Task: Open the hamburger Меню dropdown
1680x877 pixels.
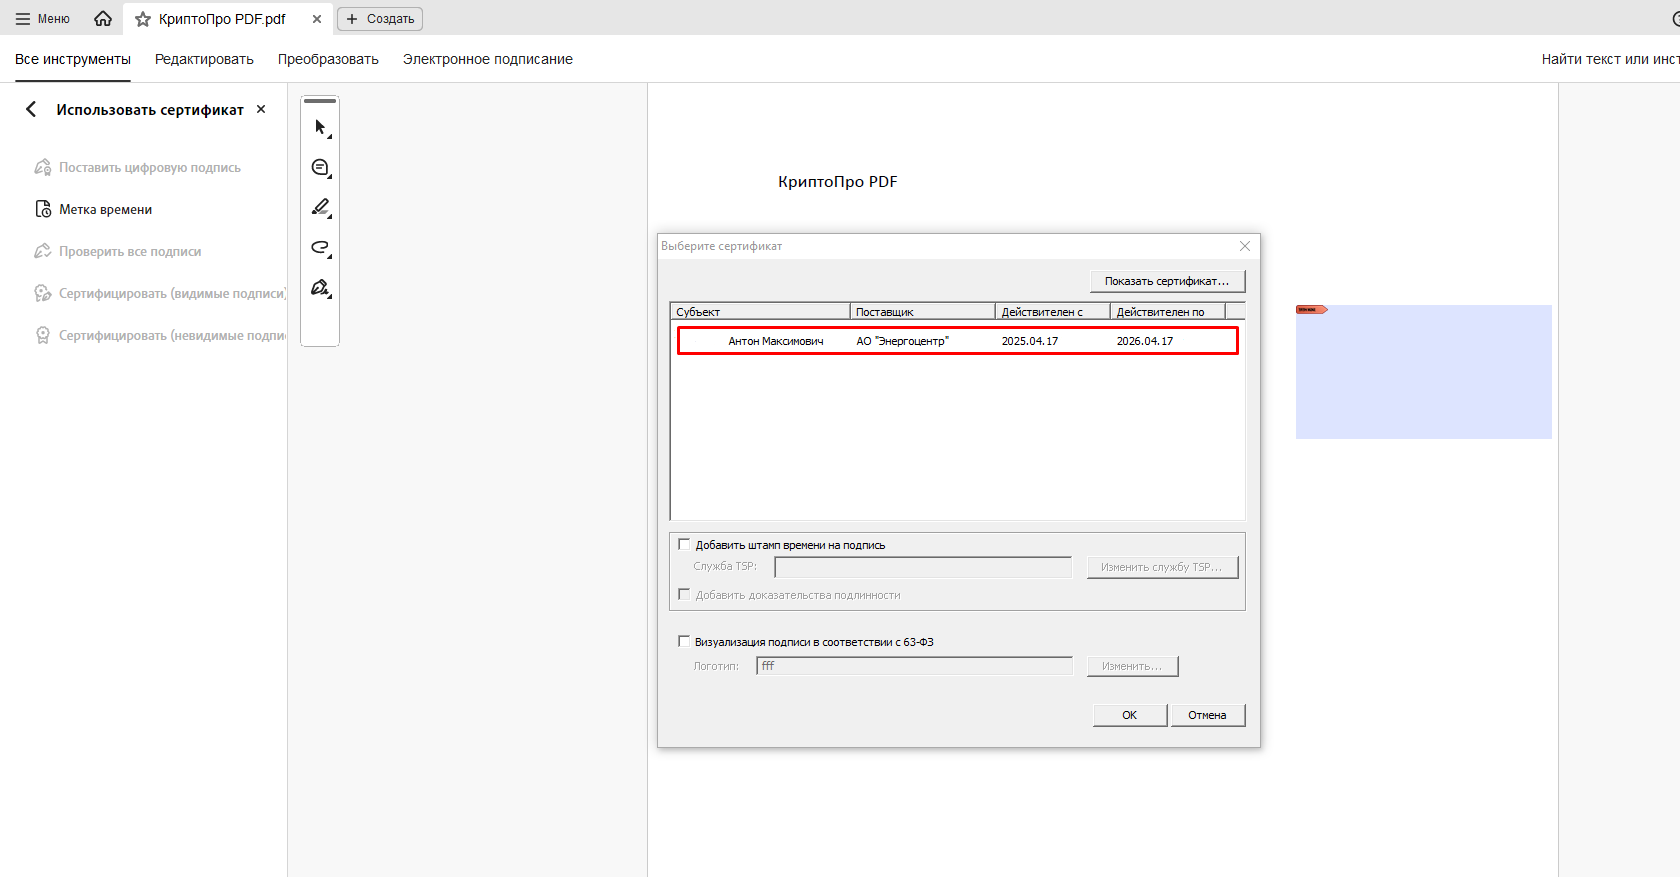Action: coord(43,19)
